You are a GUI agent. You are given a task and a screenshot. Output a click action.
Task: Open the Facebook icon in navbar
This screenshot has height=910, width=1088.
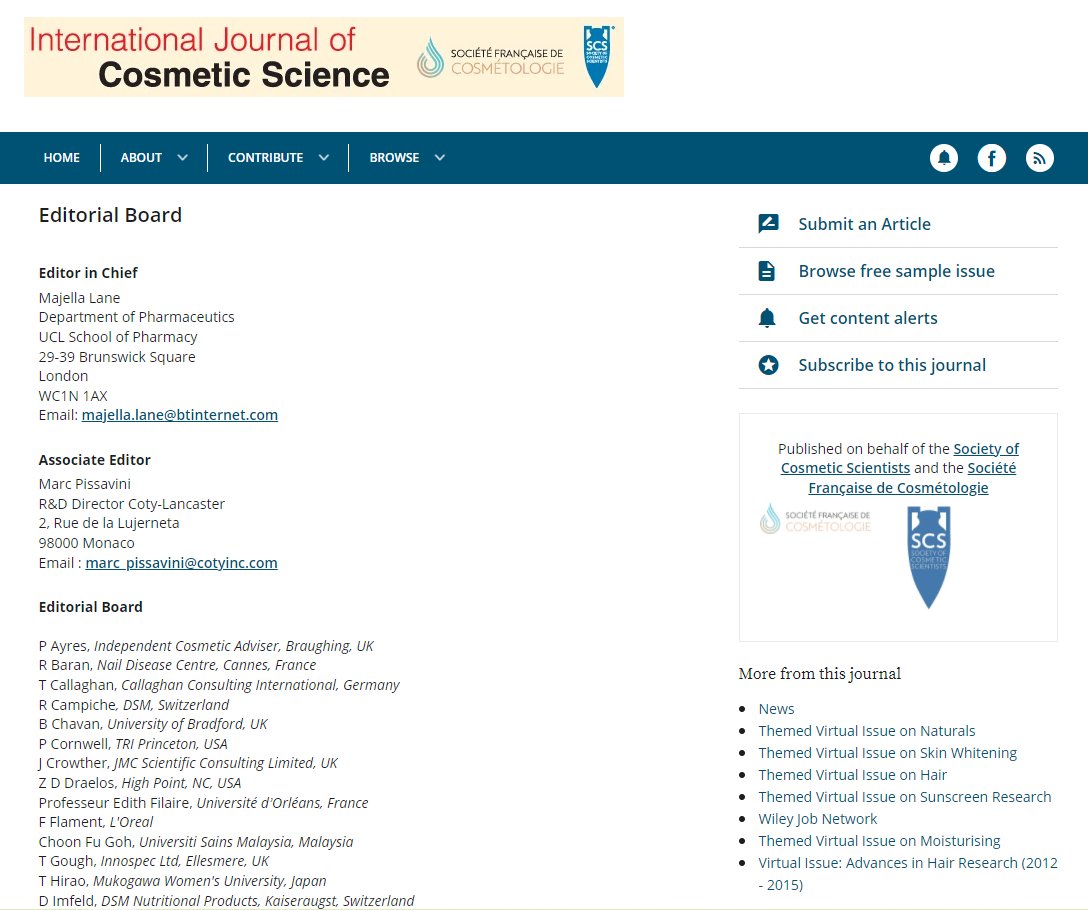[992, 158]
